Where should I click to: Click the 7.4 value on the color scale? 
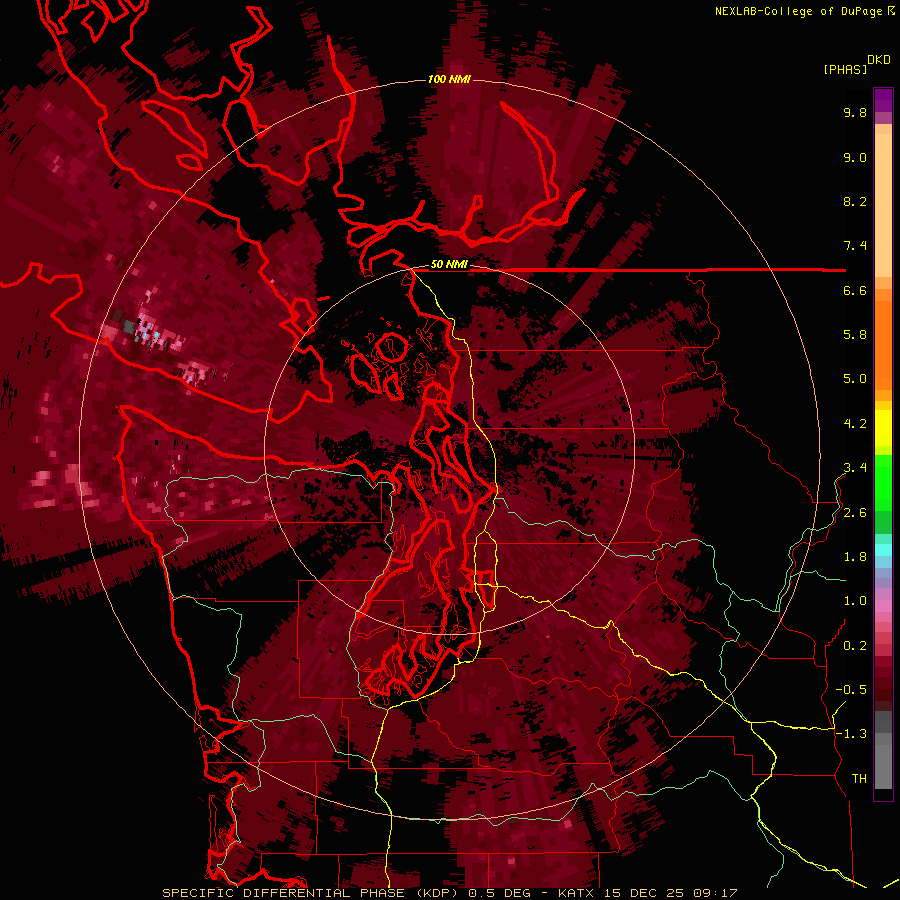855,246
